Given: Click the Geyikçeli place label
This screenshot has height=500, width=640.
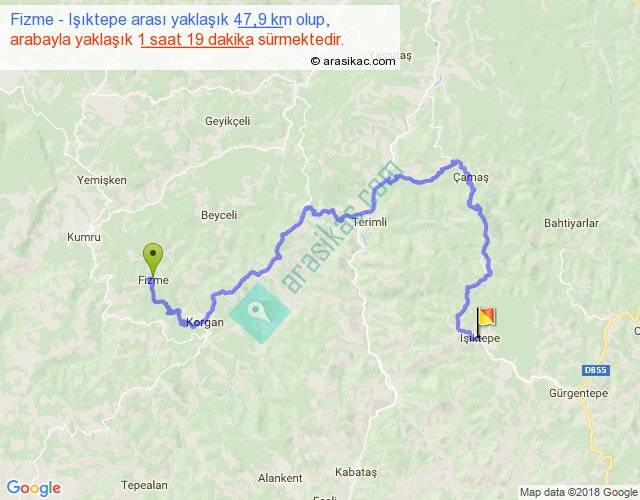Looking at the screenshot, I should pyautogui.click(x=227, y=121).
